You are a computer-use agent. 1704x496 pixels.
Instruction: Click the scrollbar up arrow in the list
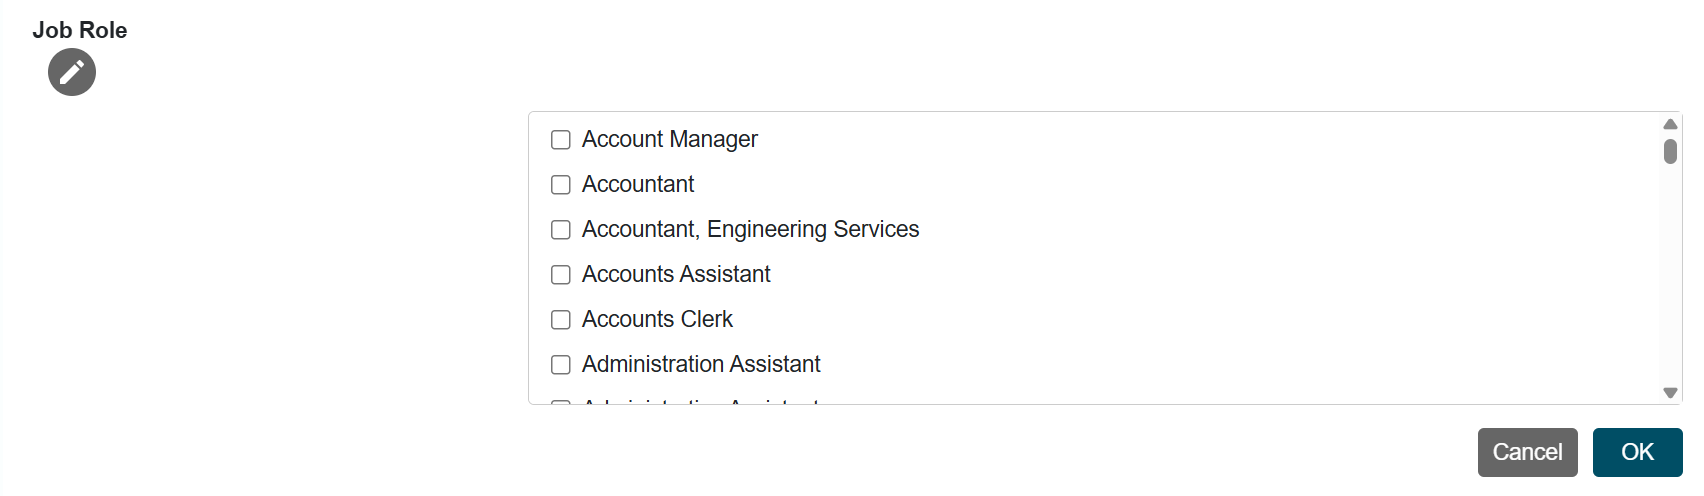1670,124
